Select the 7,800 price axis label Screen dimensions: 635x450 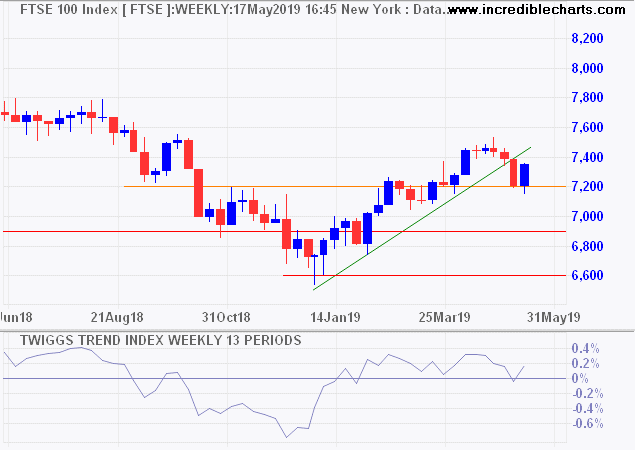coord(587,98)
